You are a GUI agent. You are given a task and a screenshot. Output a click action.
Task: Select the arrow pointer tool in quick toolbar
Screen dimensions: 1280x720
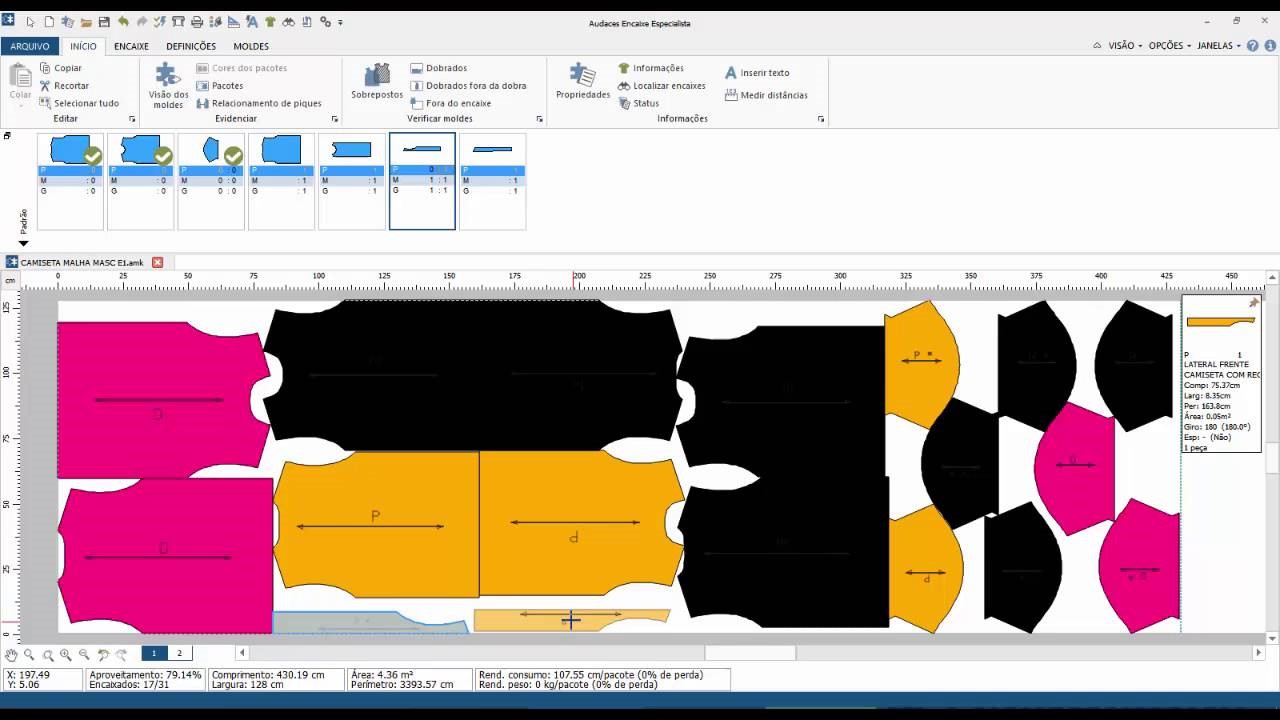tap(30, 21)
